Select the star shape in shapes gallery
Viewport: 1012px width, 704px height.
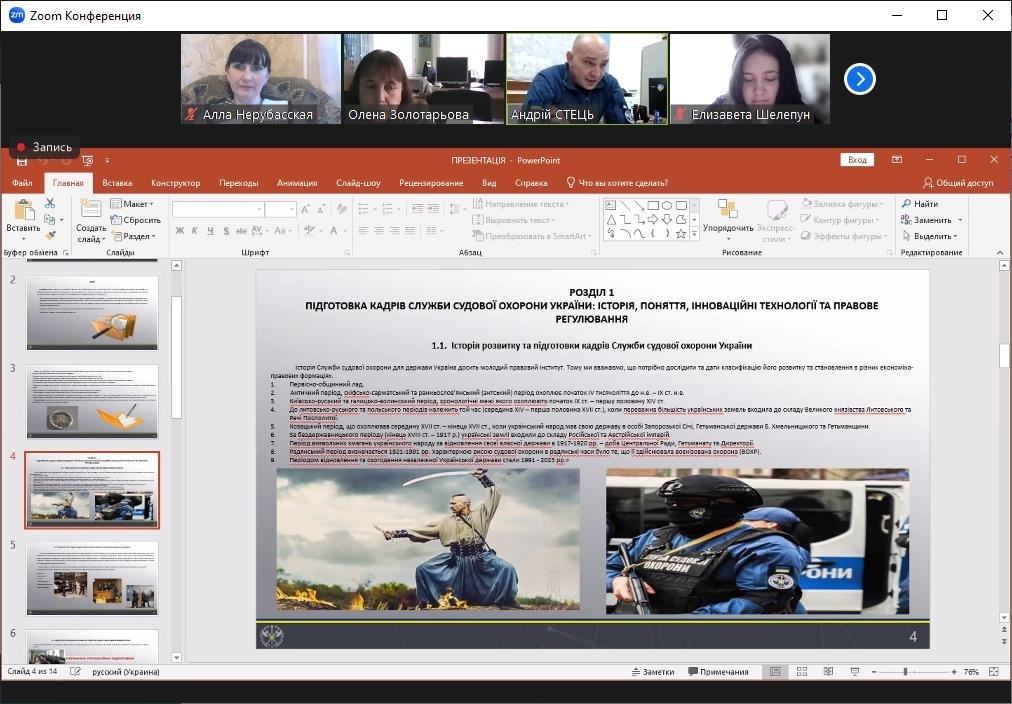[681, 234]
